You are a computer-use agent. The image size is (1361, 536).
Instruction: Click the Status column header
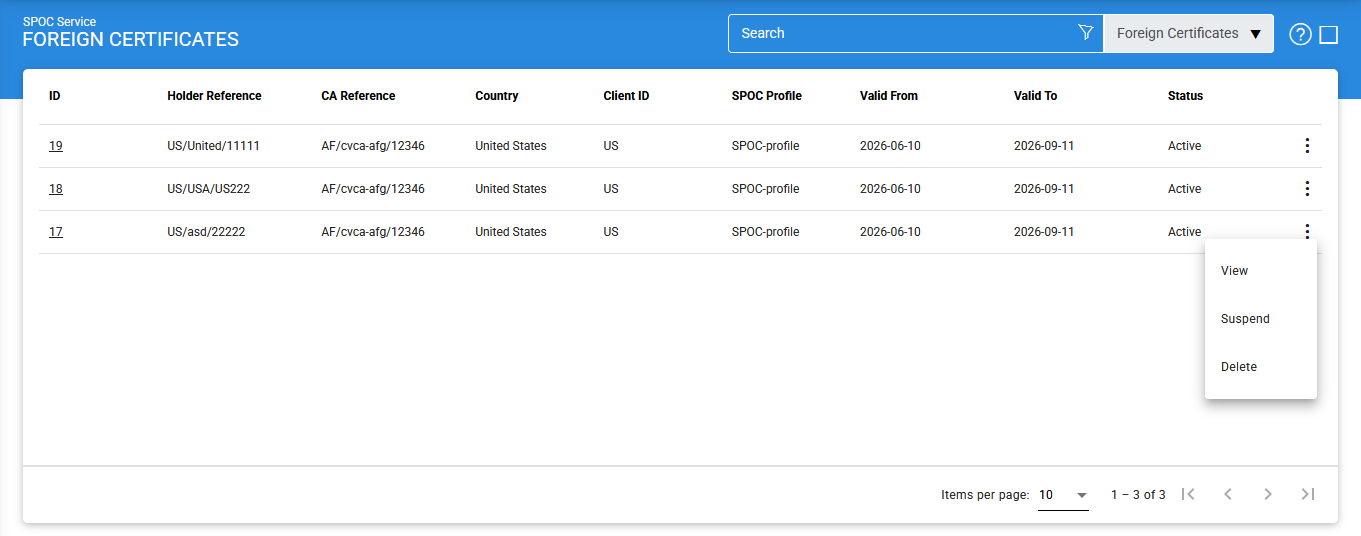point(1185,96)
